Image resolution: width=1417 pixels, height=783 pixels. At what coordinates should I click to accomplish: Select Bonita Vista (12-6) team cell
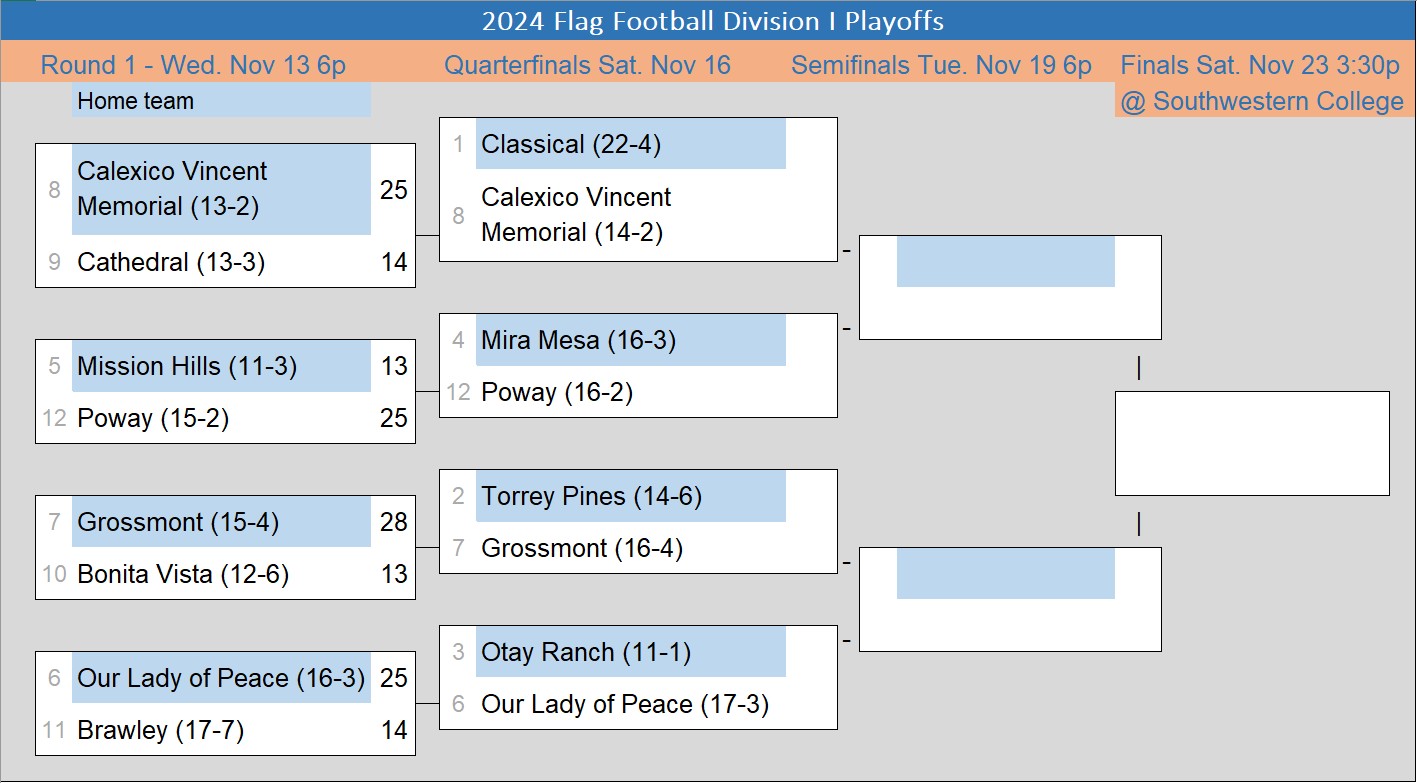pos(183,575)
